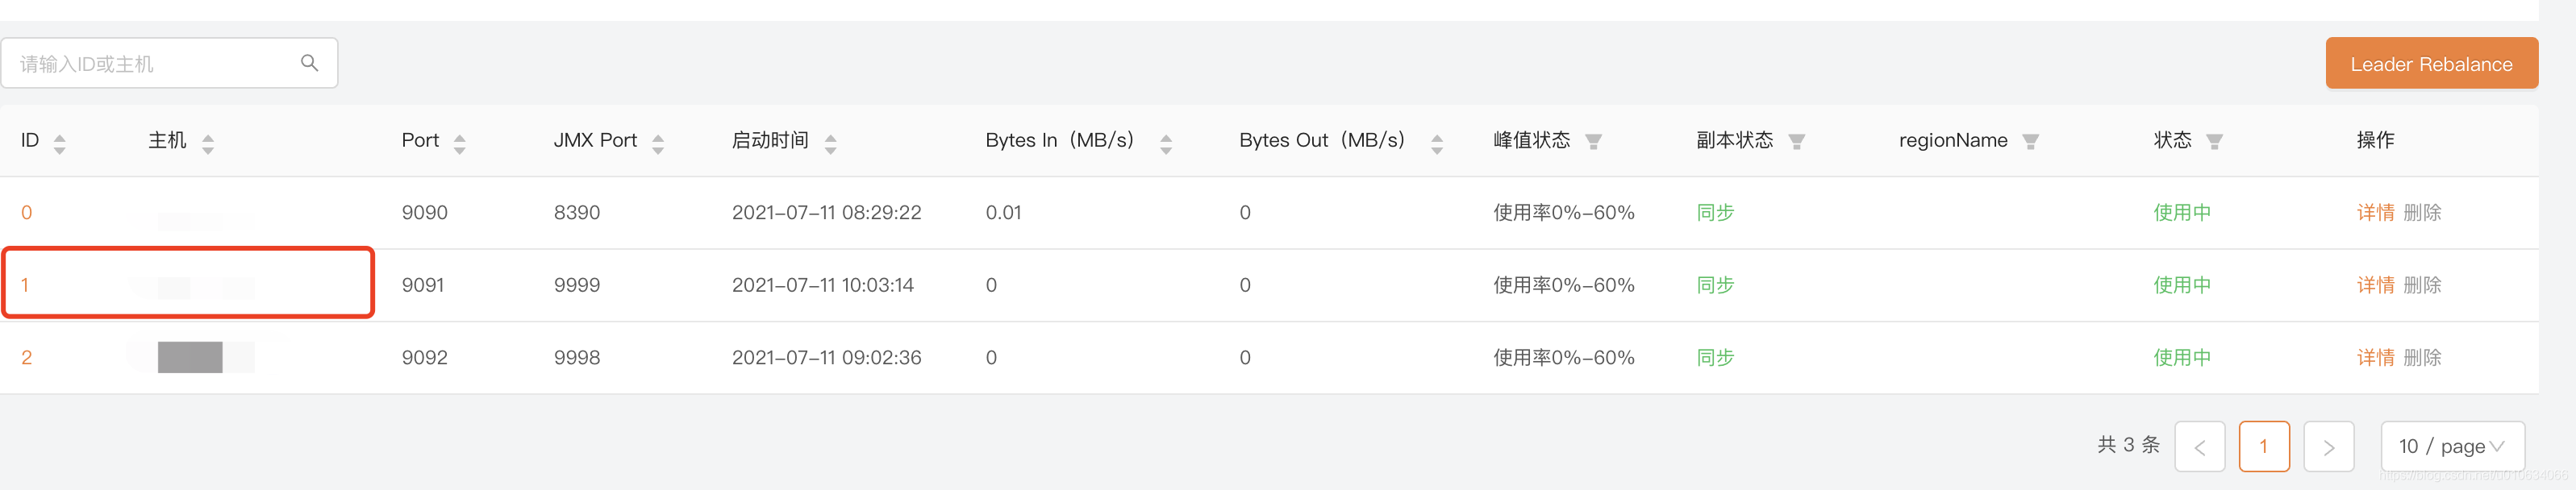Screen dimensions: 2576x490
Task: Open broker ID 2 link
Action: [x=27, y=357]
